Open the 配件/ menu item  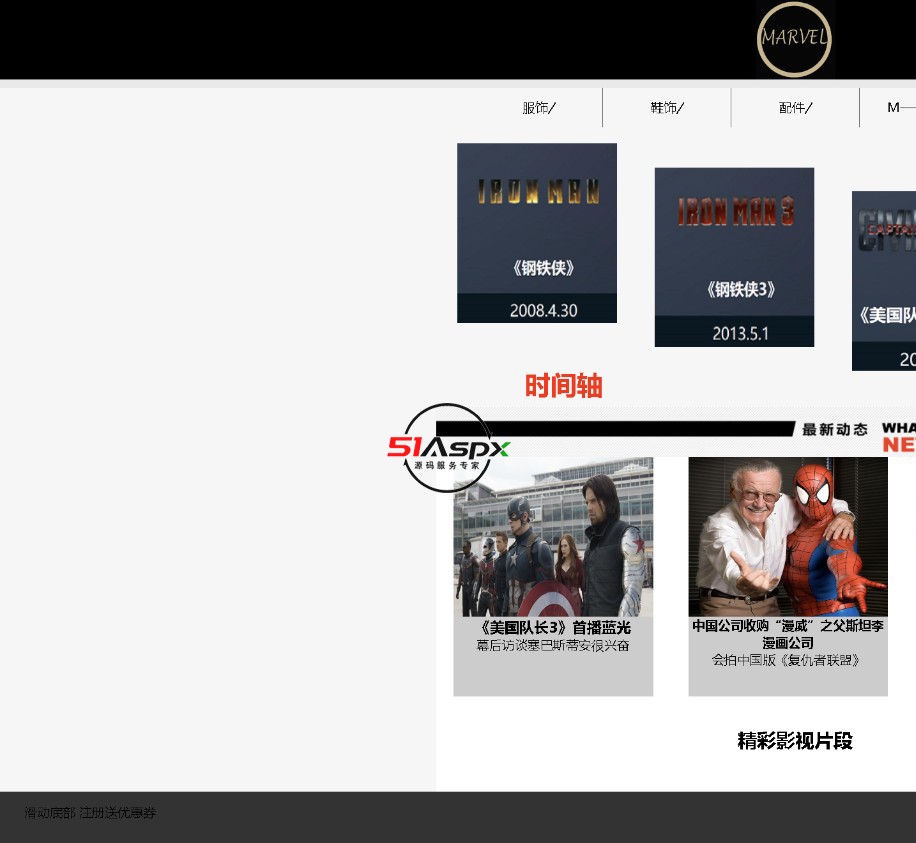point(795,107)
